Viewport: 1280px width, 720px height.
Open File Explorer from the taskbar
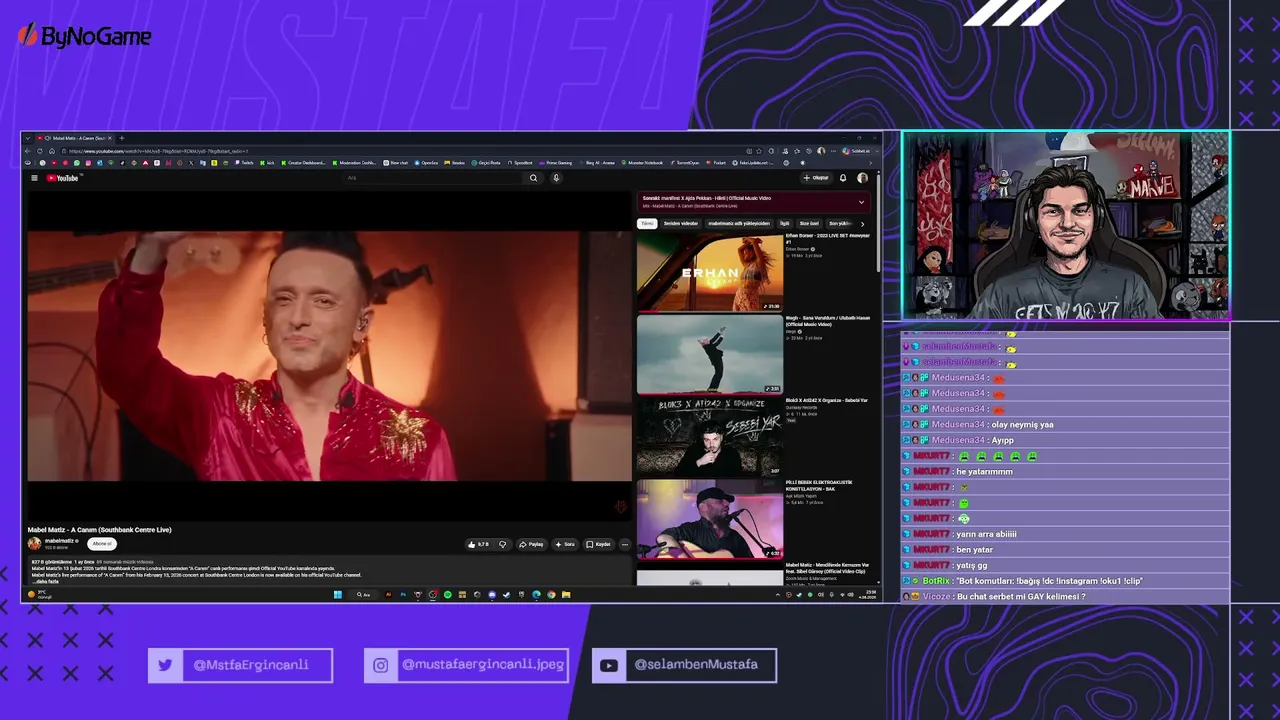point(566,594)
